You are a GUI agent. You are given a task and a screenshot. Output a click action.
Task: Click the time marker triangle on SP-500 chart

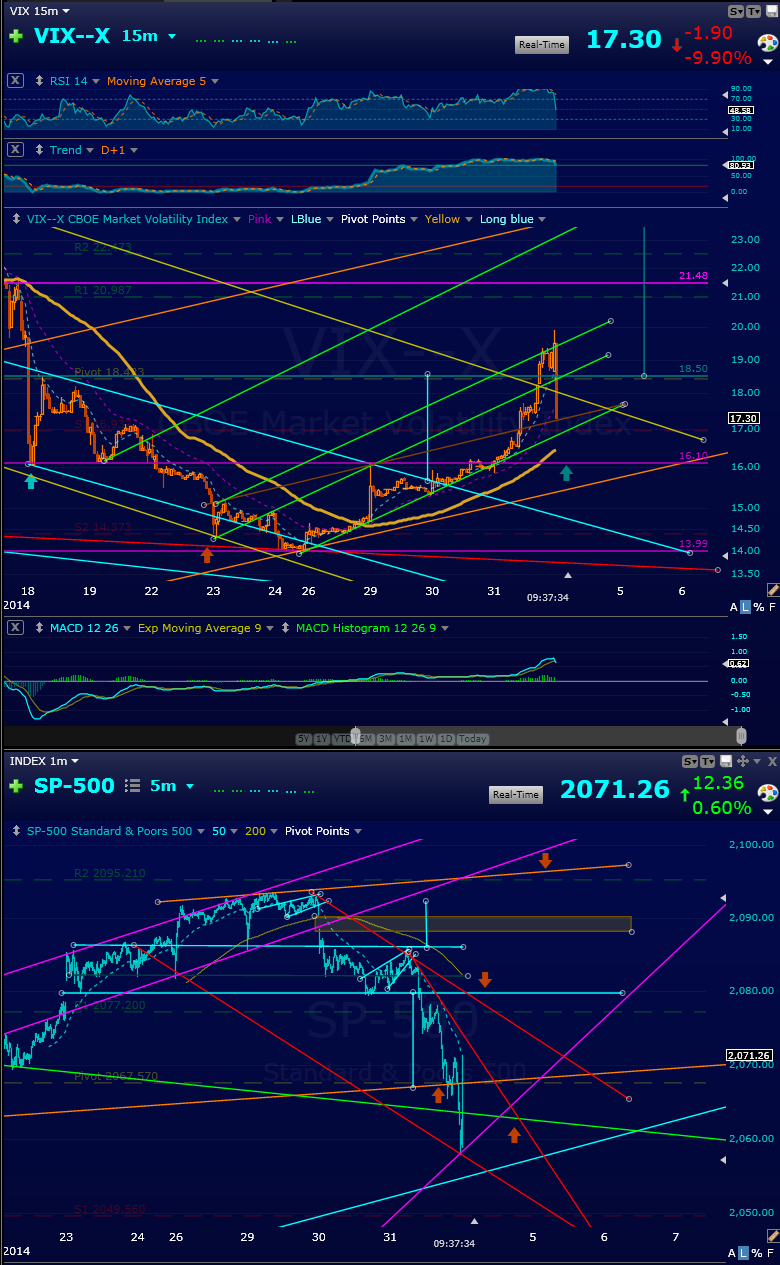point(475,1221)
